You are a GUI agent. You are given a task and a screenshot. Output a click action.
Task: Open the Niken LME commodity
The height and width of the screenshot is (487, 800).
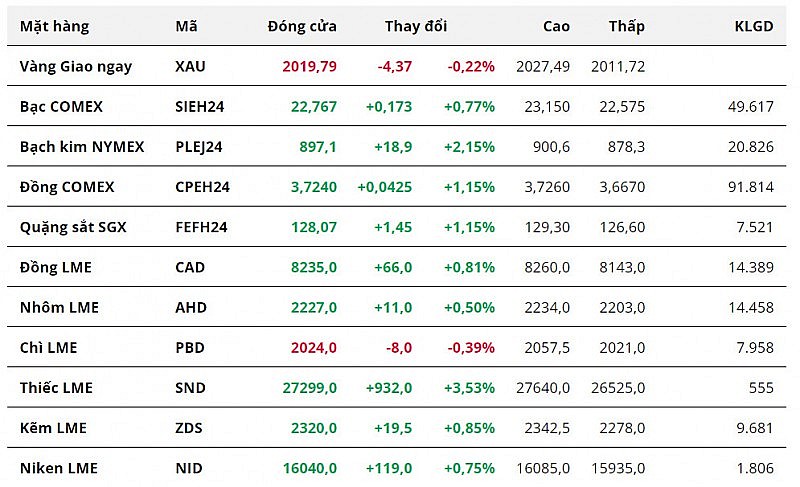pyautogui.click(x=59, y=468)
